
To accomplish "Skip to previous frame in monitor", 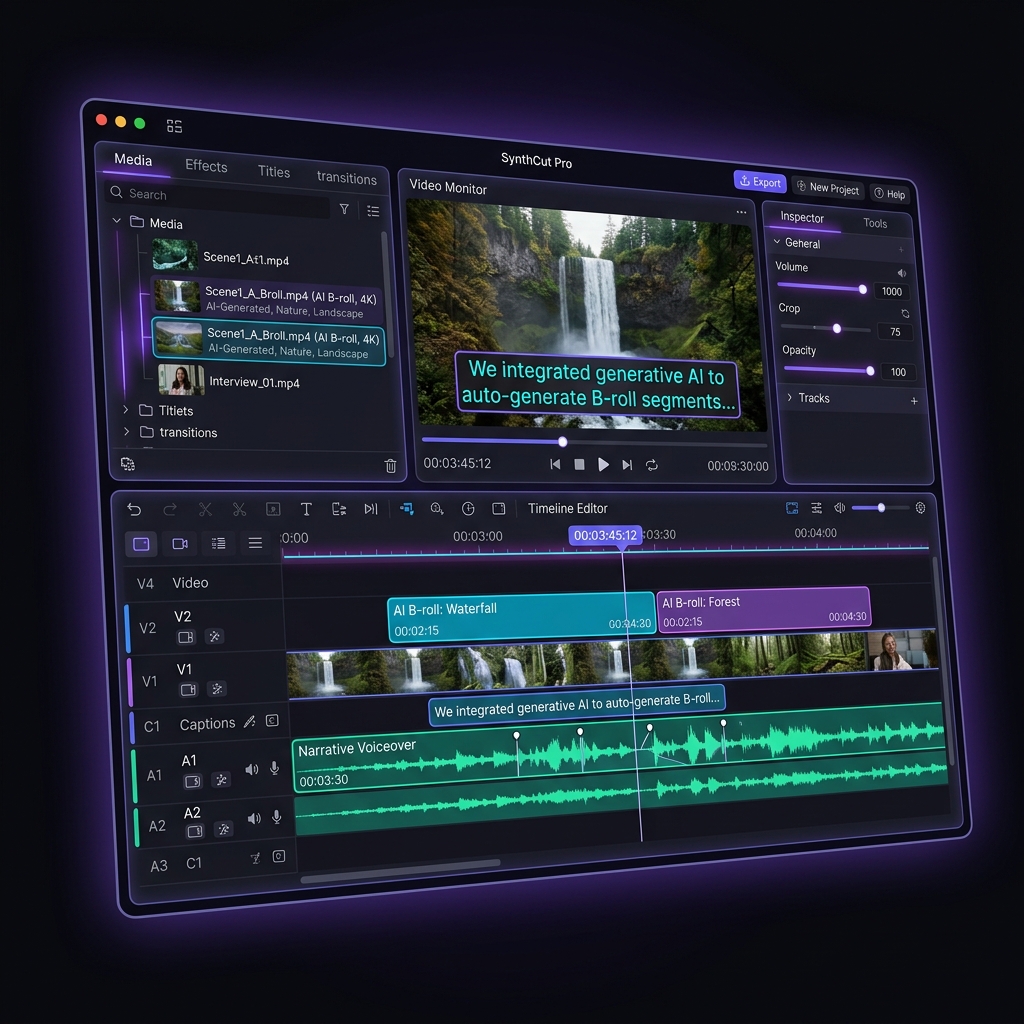I will pyautogui.click(x=555, y=464).
